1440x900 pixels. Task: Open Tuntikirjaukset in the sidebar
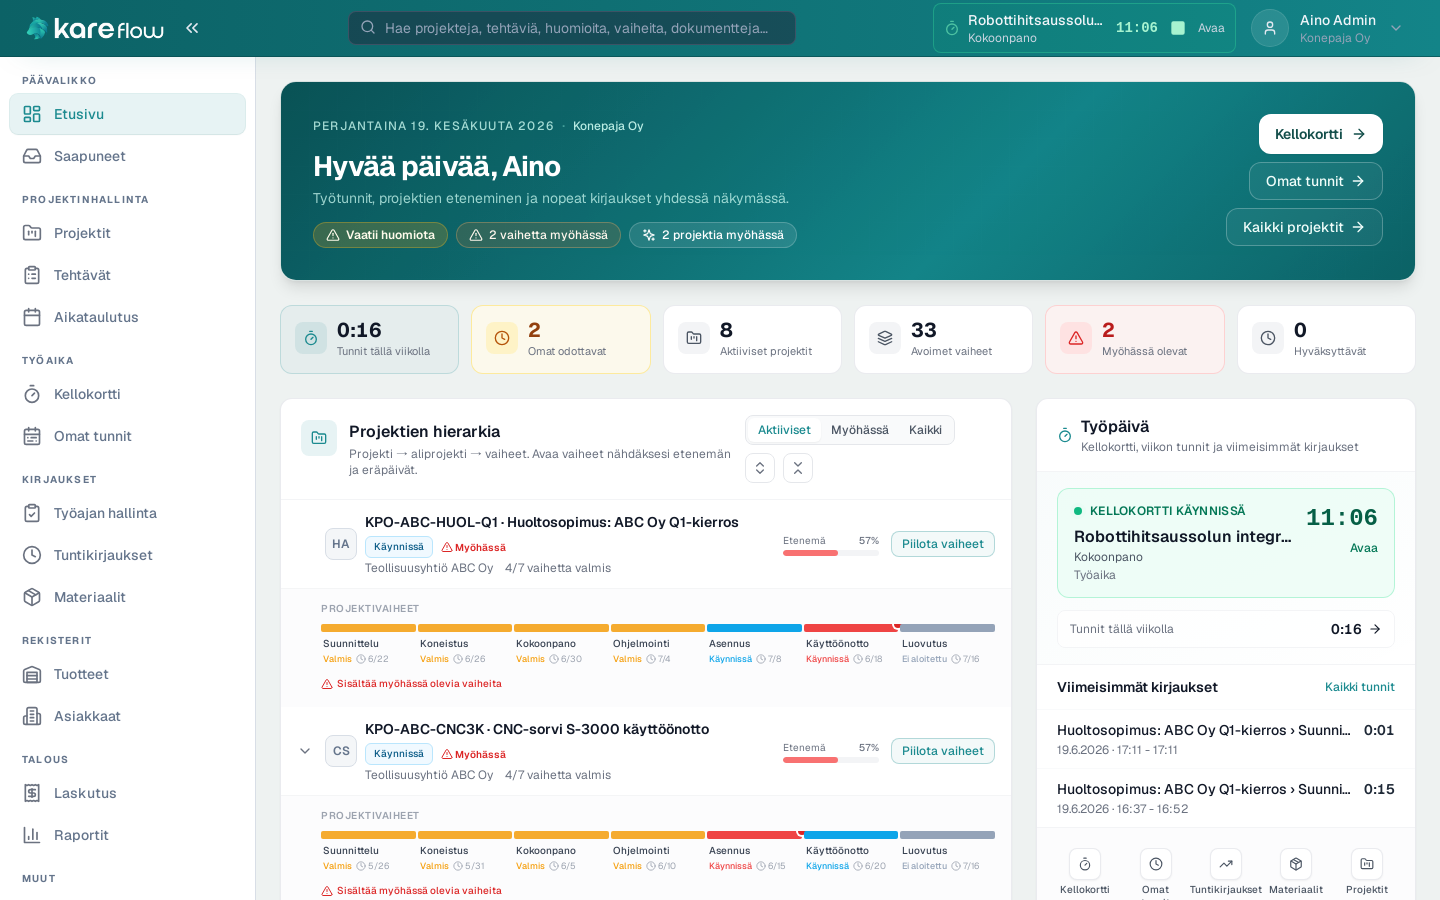[127, 555]
